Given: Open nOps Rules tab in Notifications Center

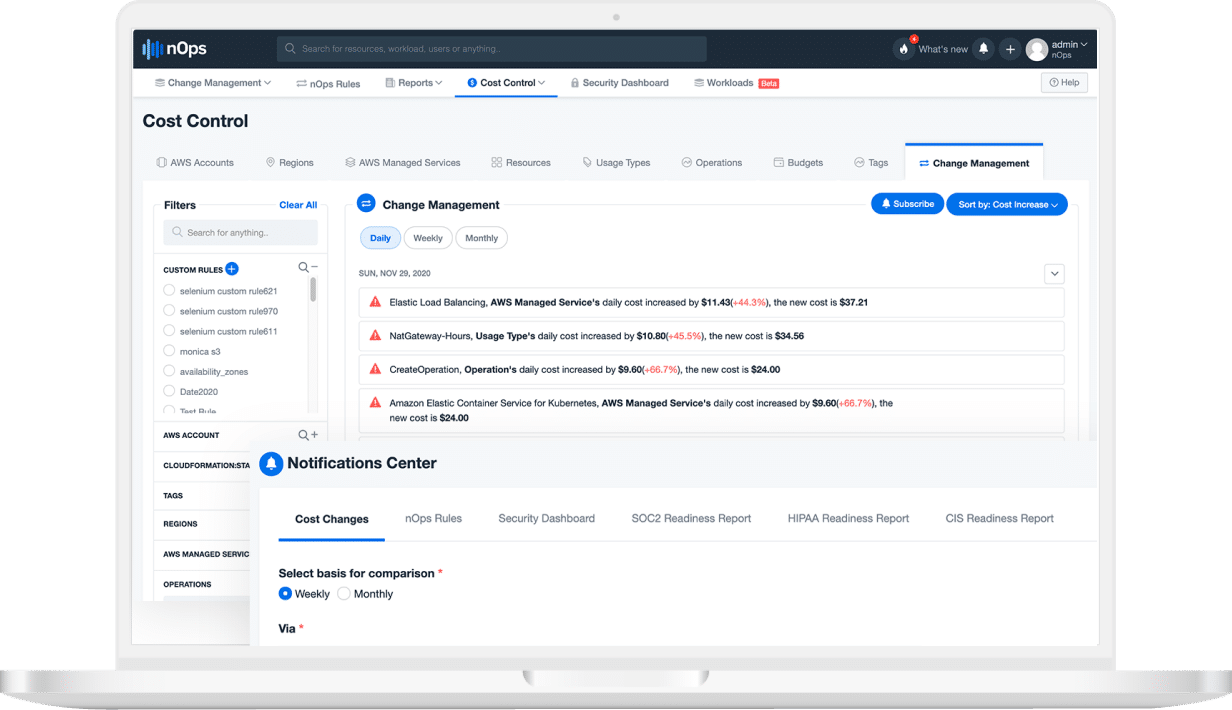Looking at the screenshot, I should (433, 518).
